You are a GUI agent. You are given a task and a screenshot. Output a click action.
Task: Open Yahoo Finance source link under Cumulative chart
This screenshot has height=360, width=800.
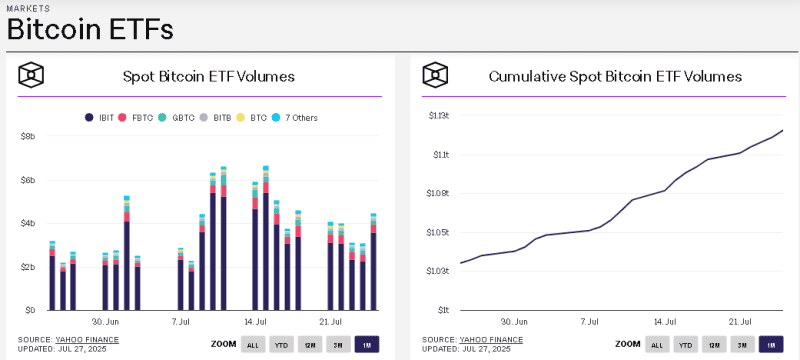pyautogui.click(x=491, y=340)
